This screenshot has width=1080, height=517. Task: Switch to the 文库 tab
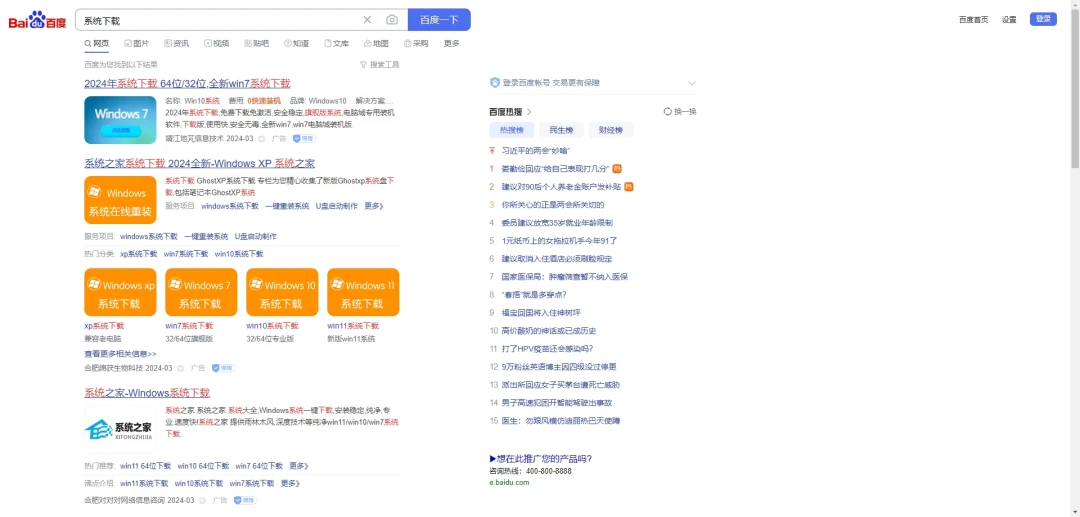(336, 43)
